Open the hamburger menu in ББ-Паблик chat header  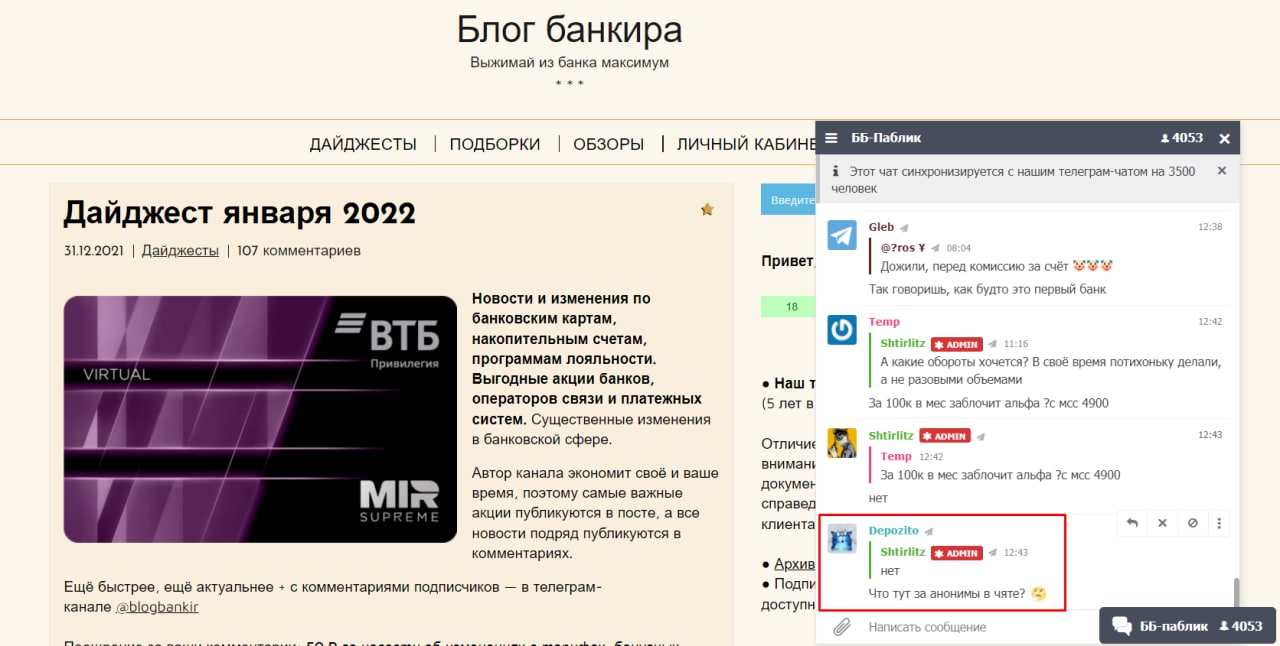tap(831, 138)
